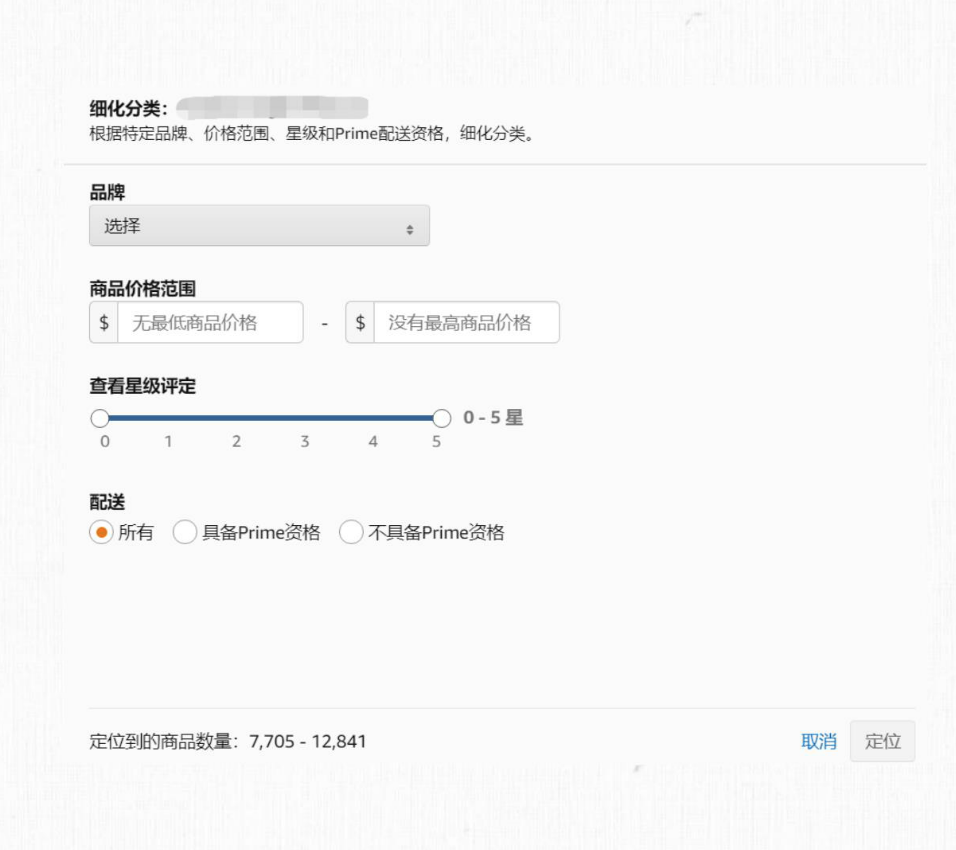
Task: Click the 取消 link
Action: 818,741
